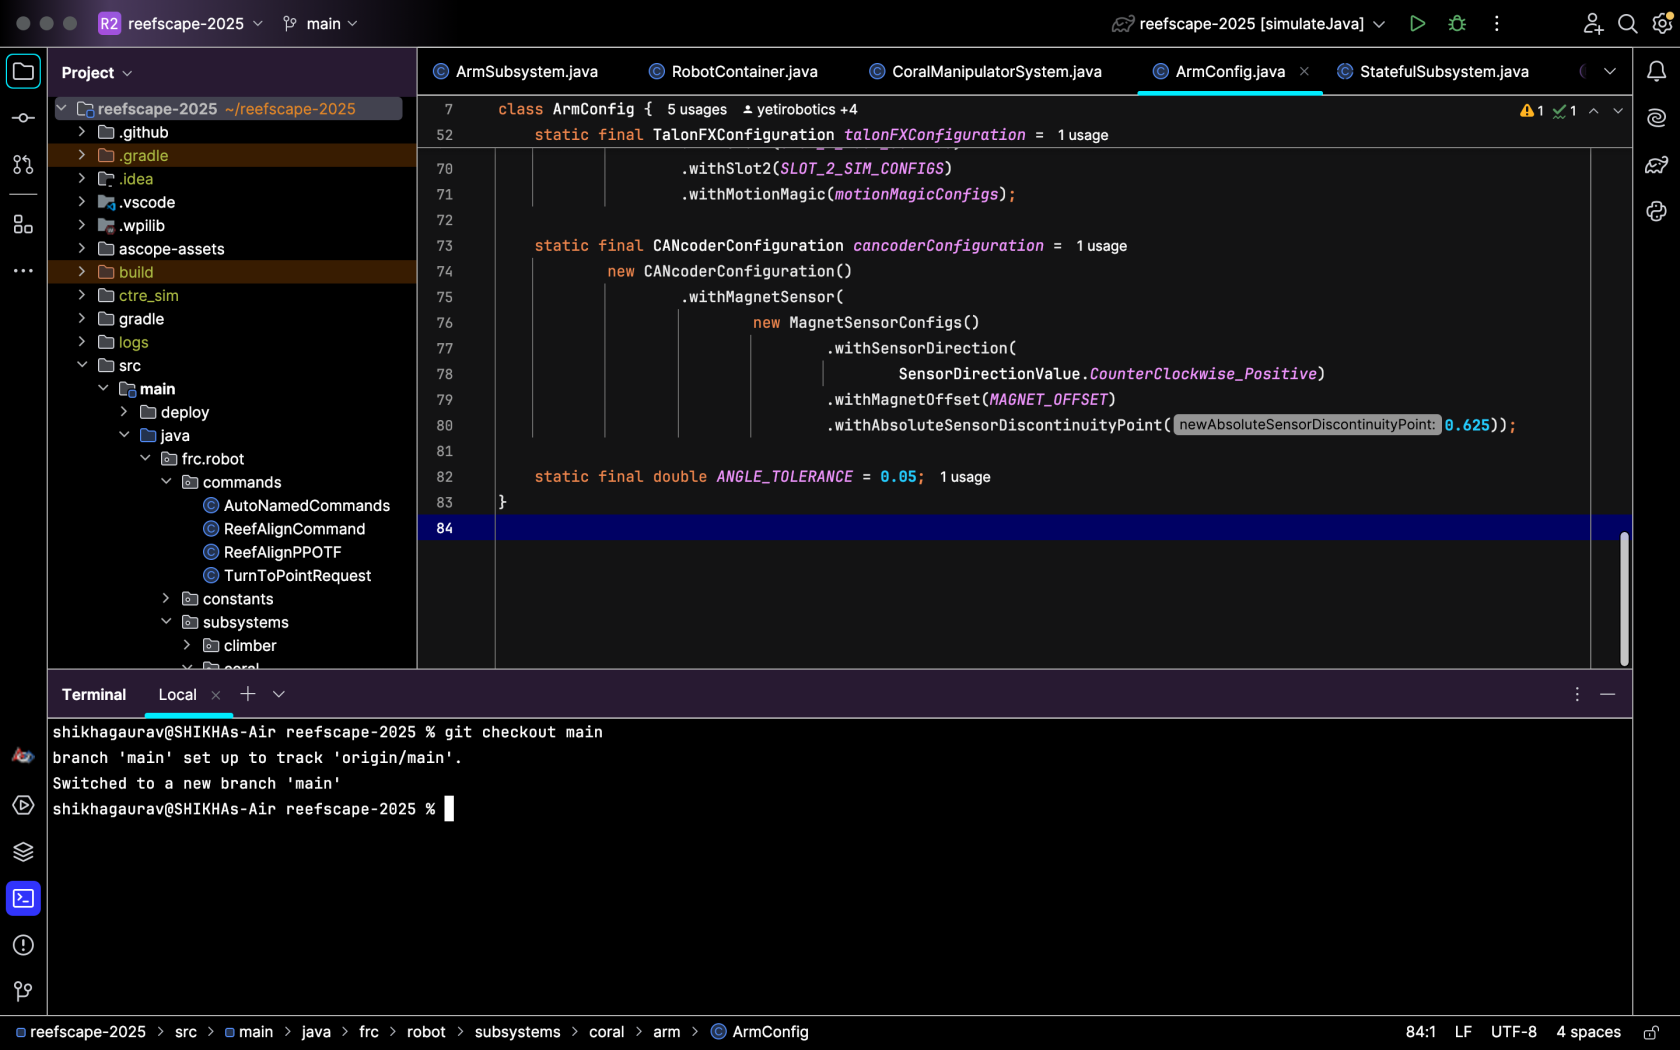Open the Commit tool window
Image resolution: width=1680 pixels, height=1050 pixels.
(23, 118)
